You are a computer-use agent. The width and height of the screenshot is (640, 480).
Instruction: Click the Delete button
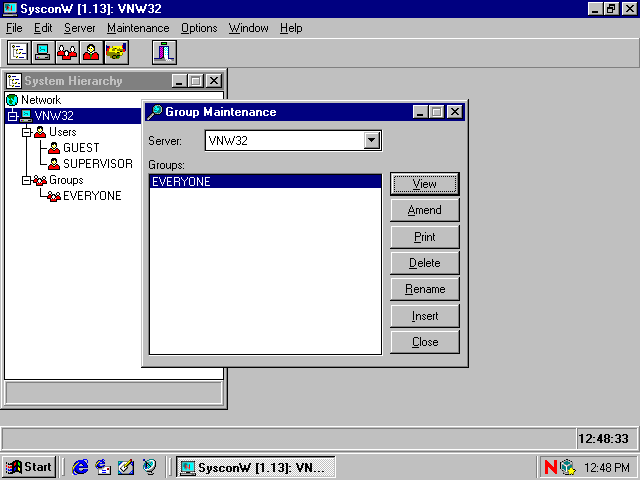[x=424, y=263]
